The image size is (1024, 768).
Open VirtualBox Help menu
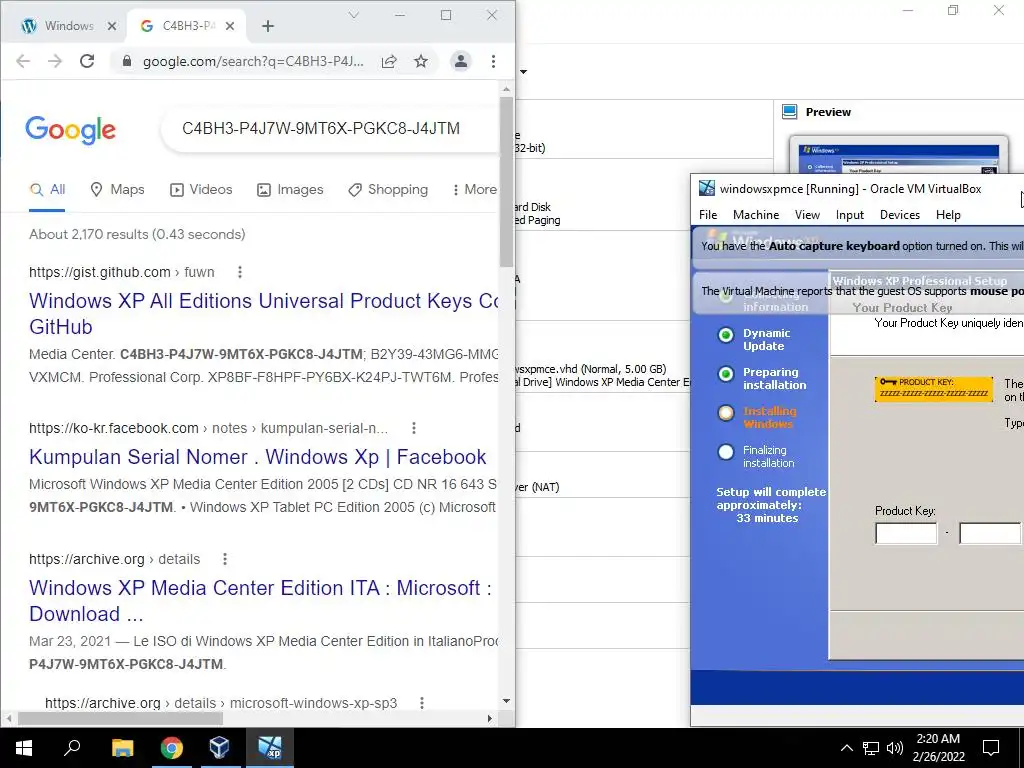click(x=948, y=215)
